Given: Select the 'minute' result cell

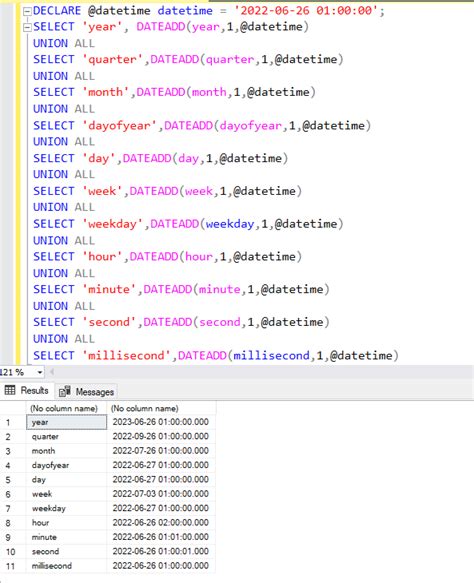Looking at the screenshot, I should tap(67, 537).
